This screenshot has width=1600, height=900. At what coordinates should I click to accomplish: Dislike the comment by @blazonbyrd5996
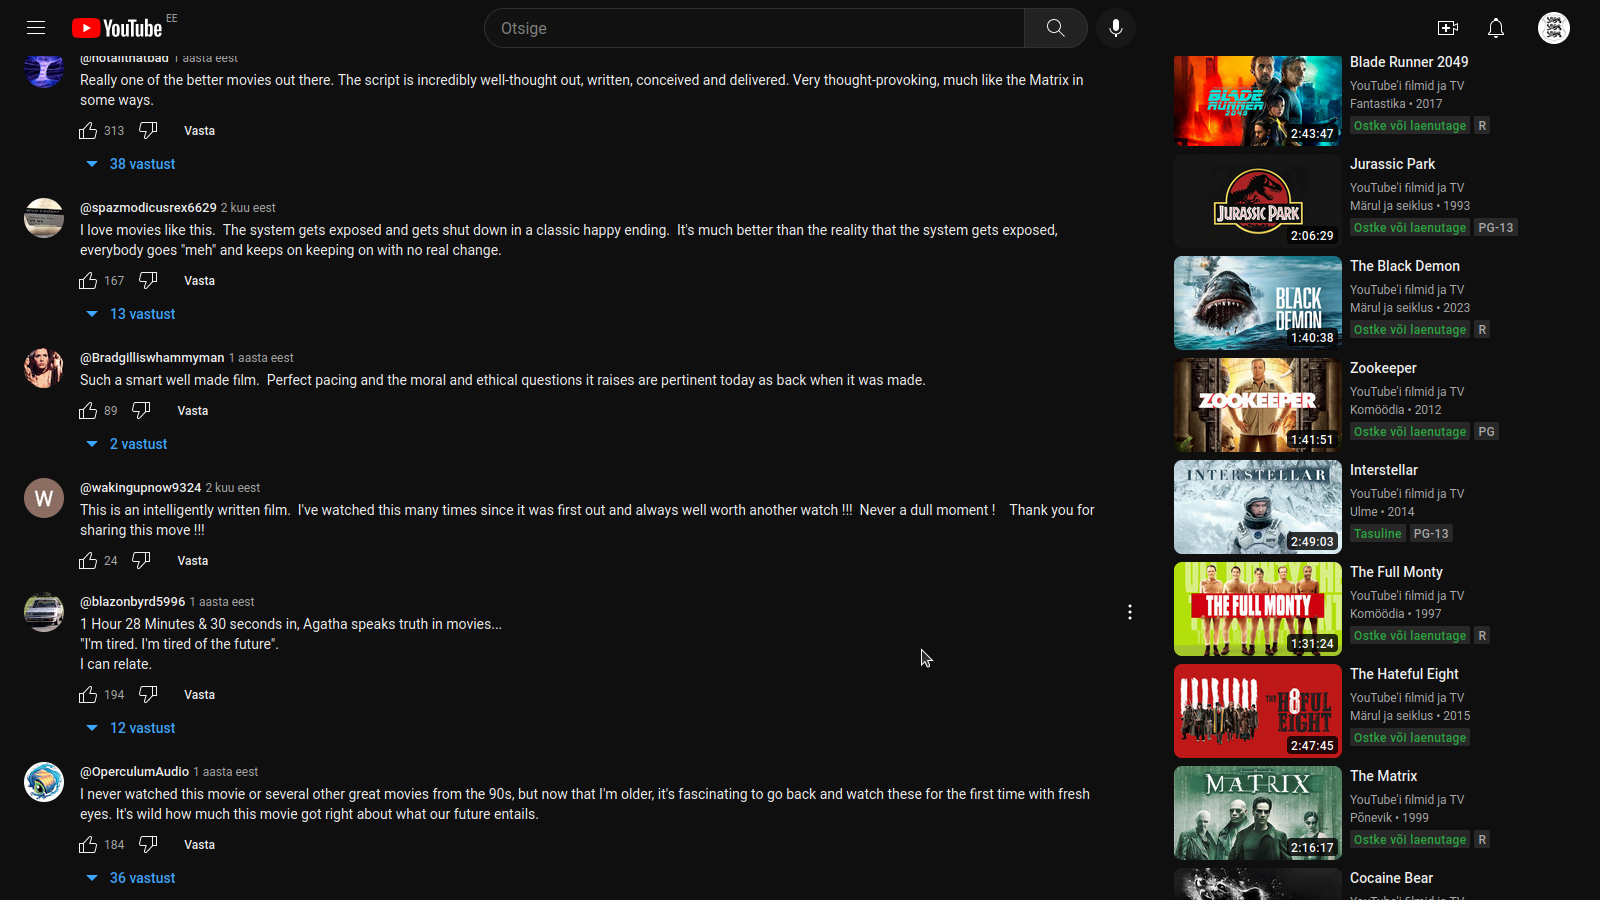148,695
